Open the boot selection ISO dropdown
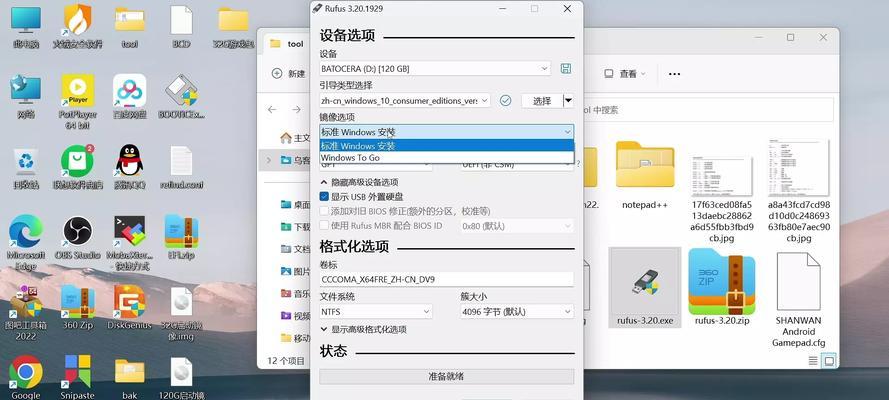The width and height of the screenshot is (889, 400). [x=405, y=100]
